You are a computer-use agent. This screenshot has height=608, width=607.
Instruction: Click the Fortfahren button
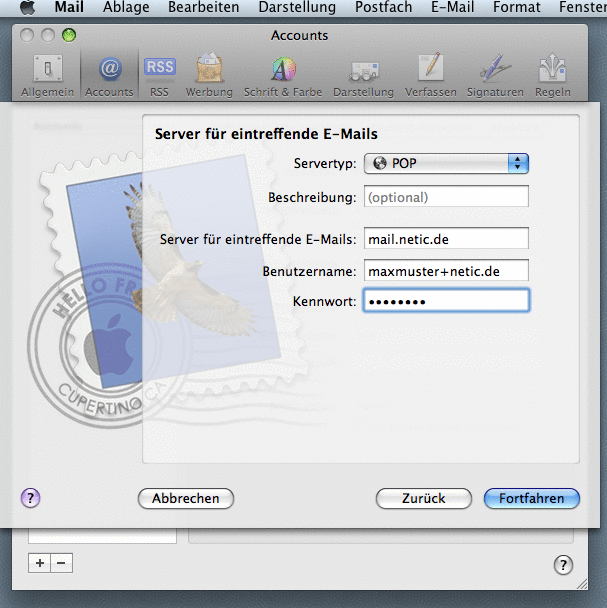pos(532,498)
